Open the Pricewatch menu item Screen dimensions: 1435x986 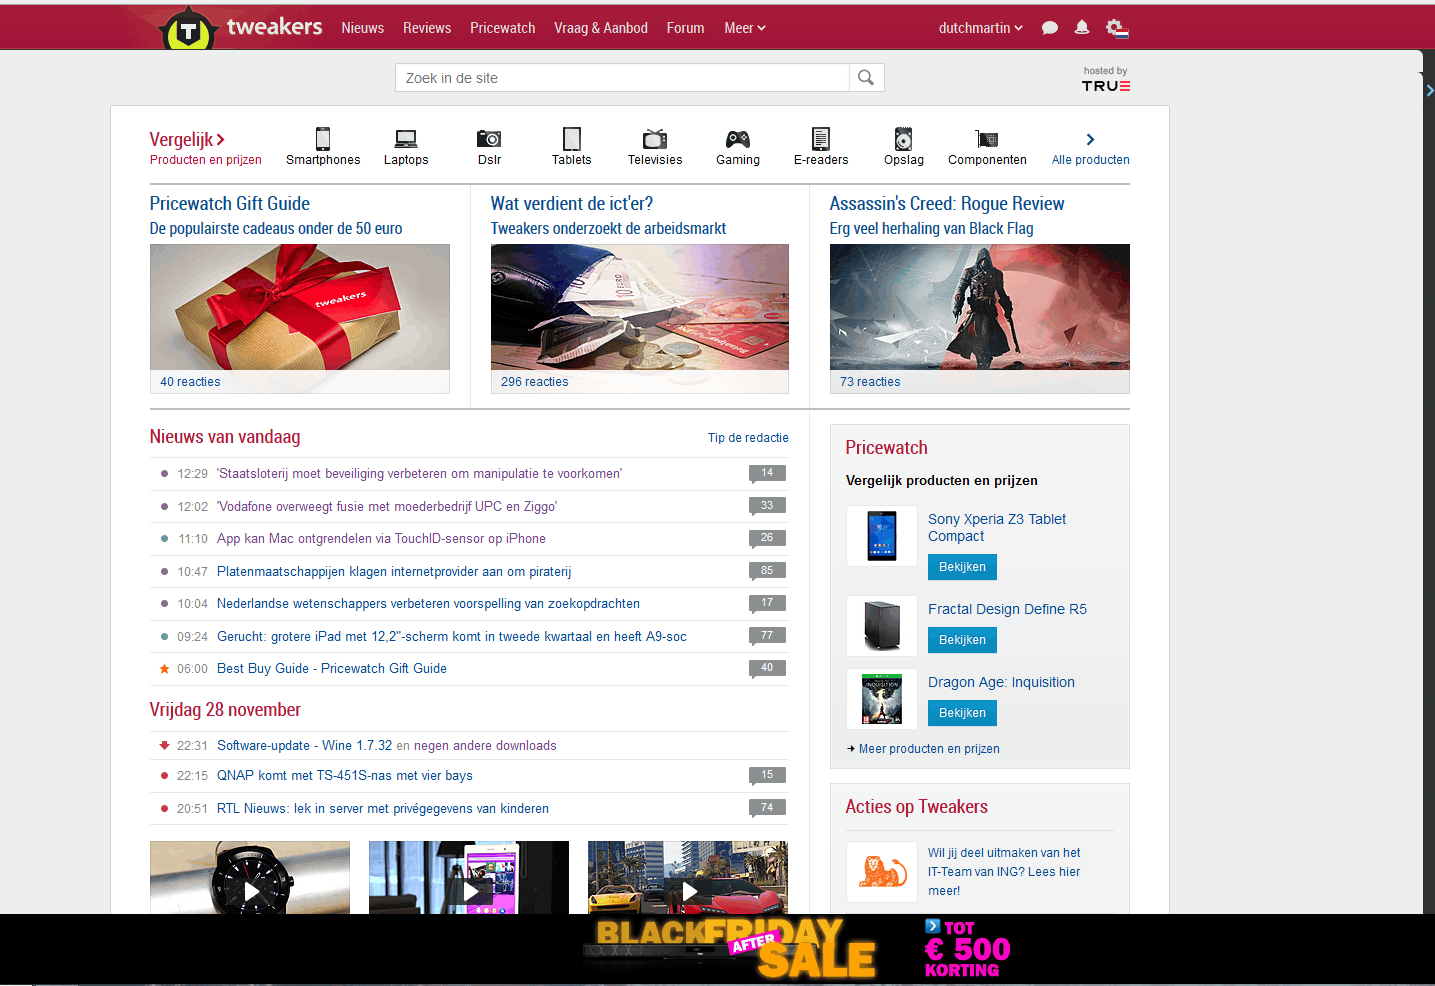(x=503, y=28)
